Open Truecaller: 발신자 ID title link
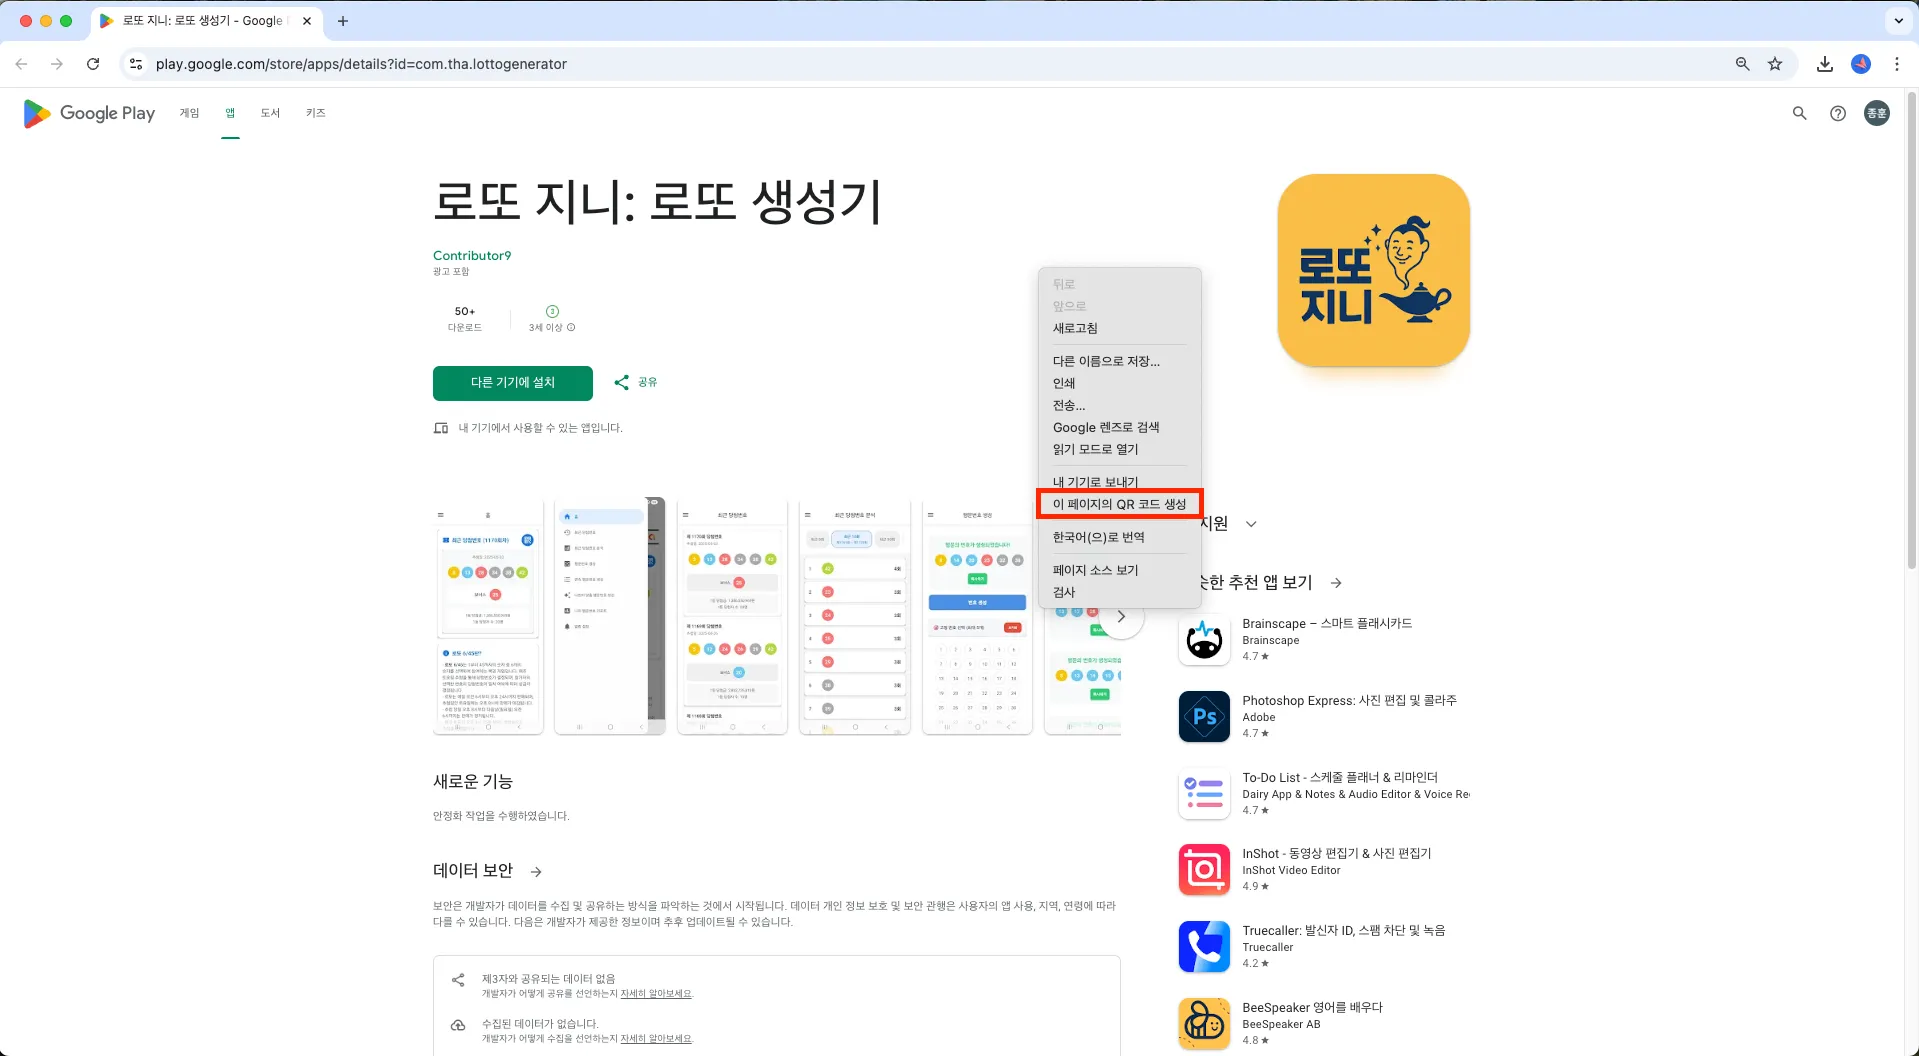Screen dimensions: 1919x1056 [1343, 930]
